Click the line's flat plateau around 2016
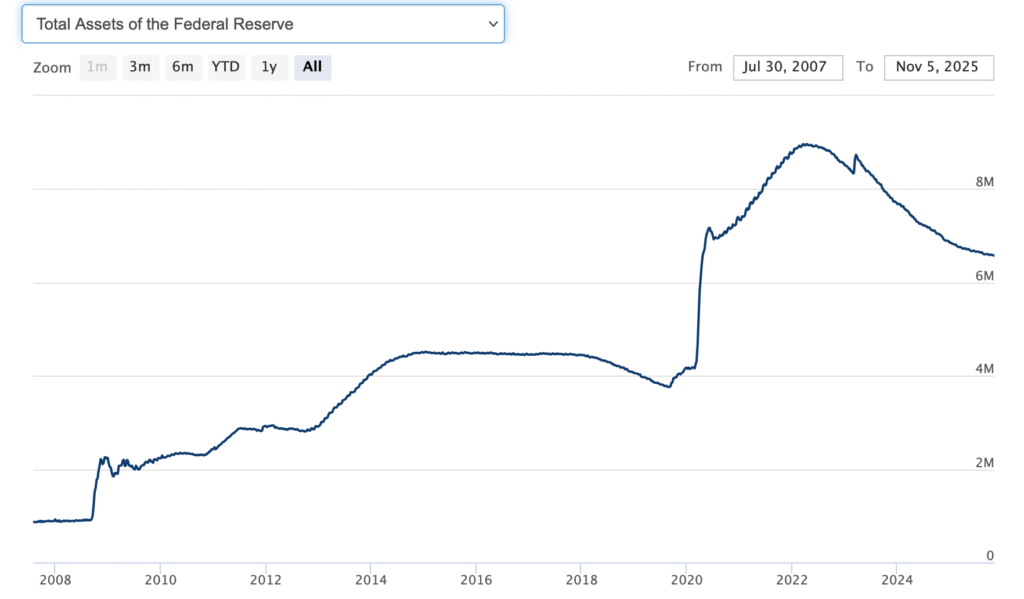This screenshot has height=599, width=1024. click(476, 353)
